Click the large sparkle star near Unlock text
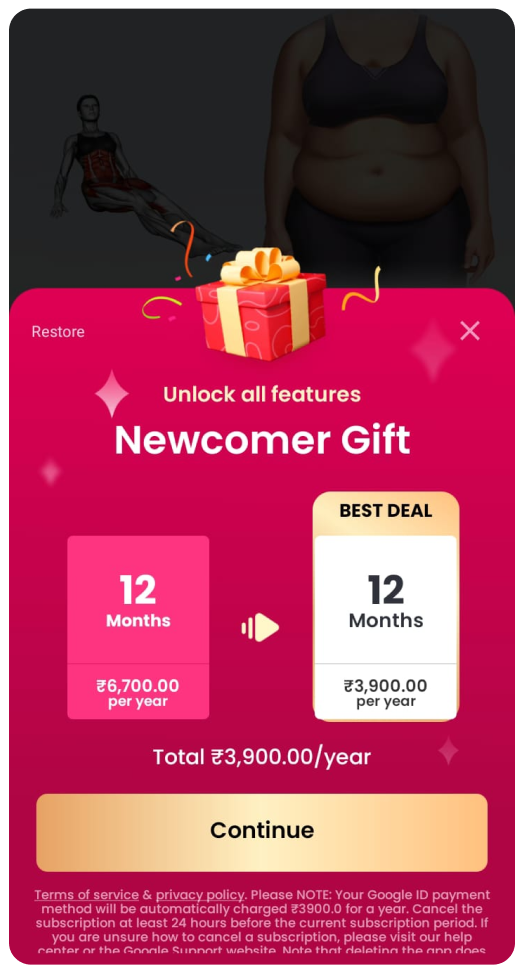The height and width of the screenshot is (973, 523). pos(112,393)
